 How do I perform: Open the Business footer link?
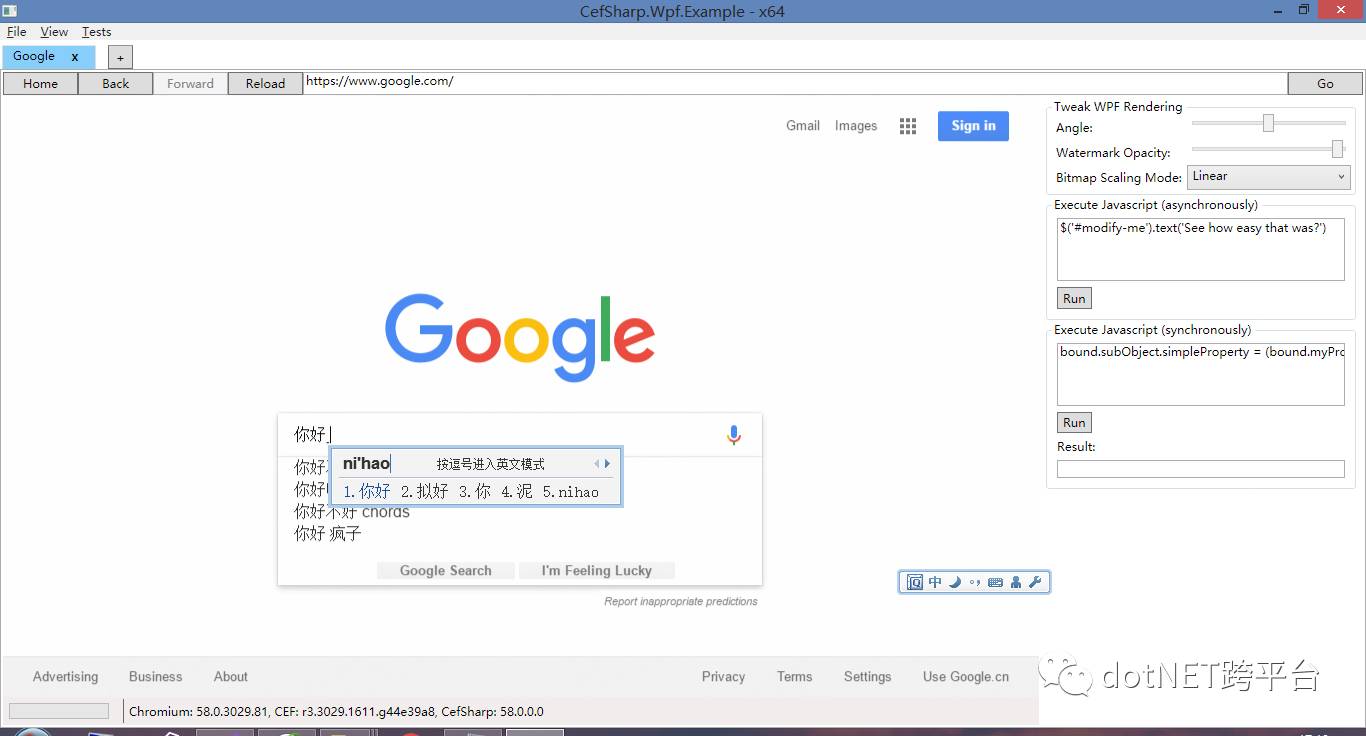click(156, 677)
